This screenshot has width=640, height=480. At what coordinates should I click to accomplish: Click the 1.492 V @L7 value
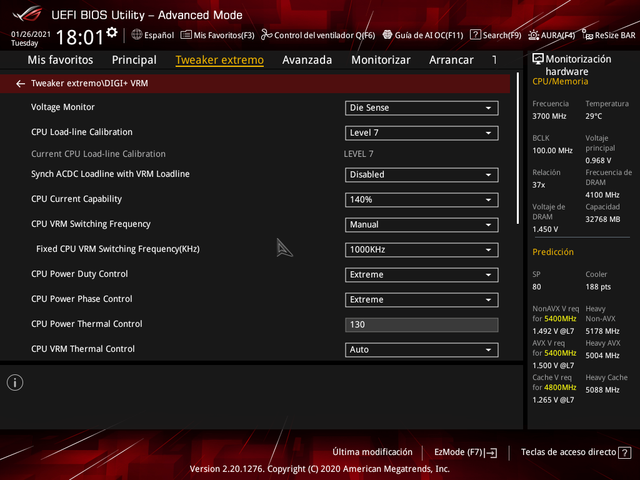pyautogui.click(x=553, y=331)
